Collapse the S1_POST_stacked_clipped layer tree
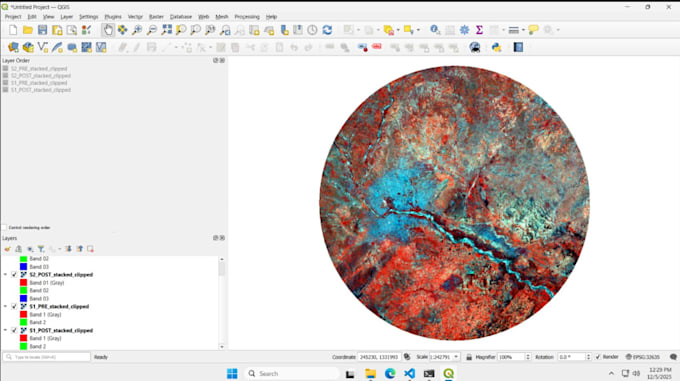The height and width of the screenshot is (381, 680). 6,330
